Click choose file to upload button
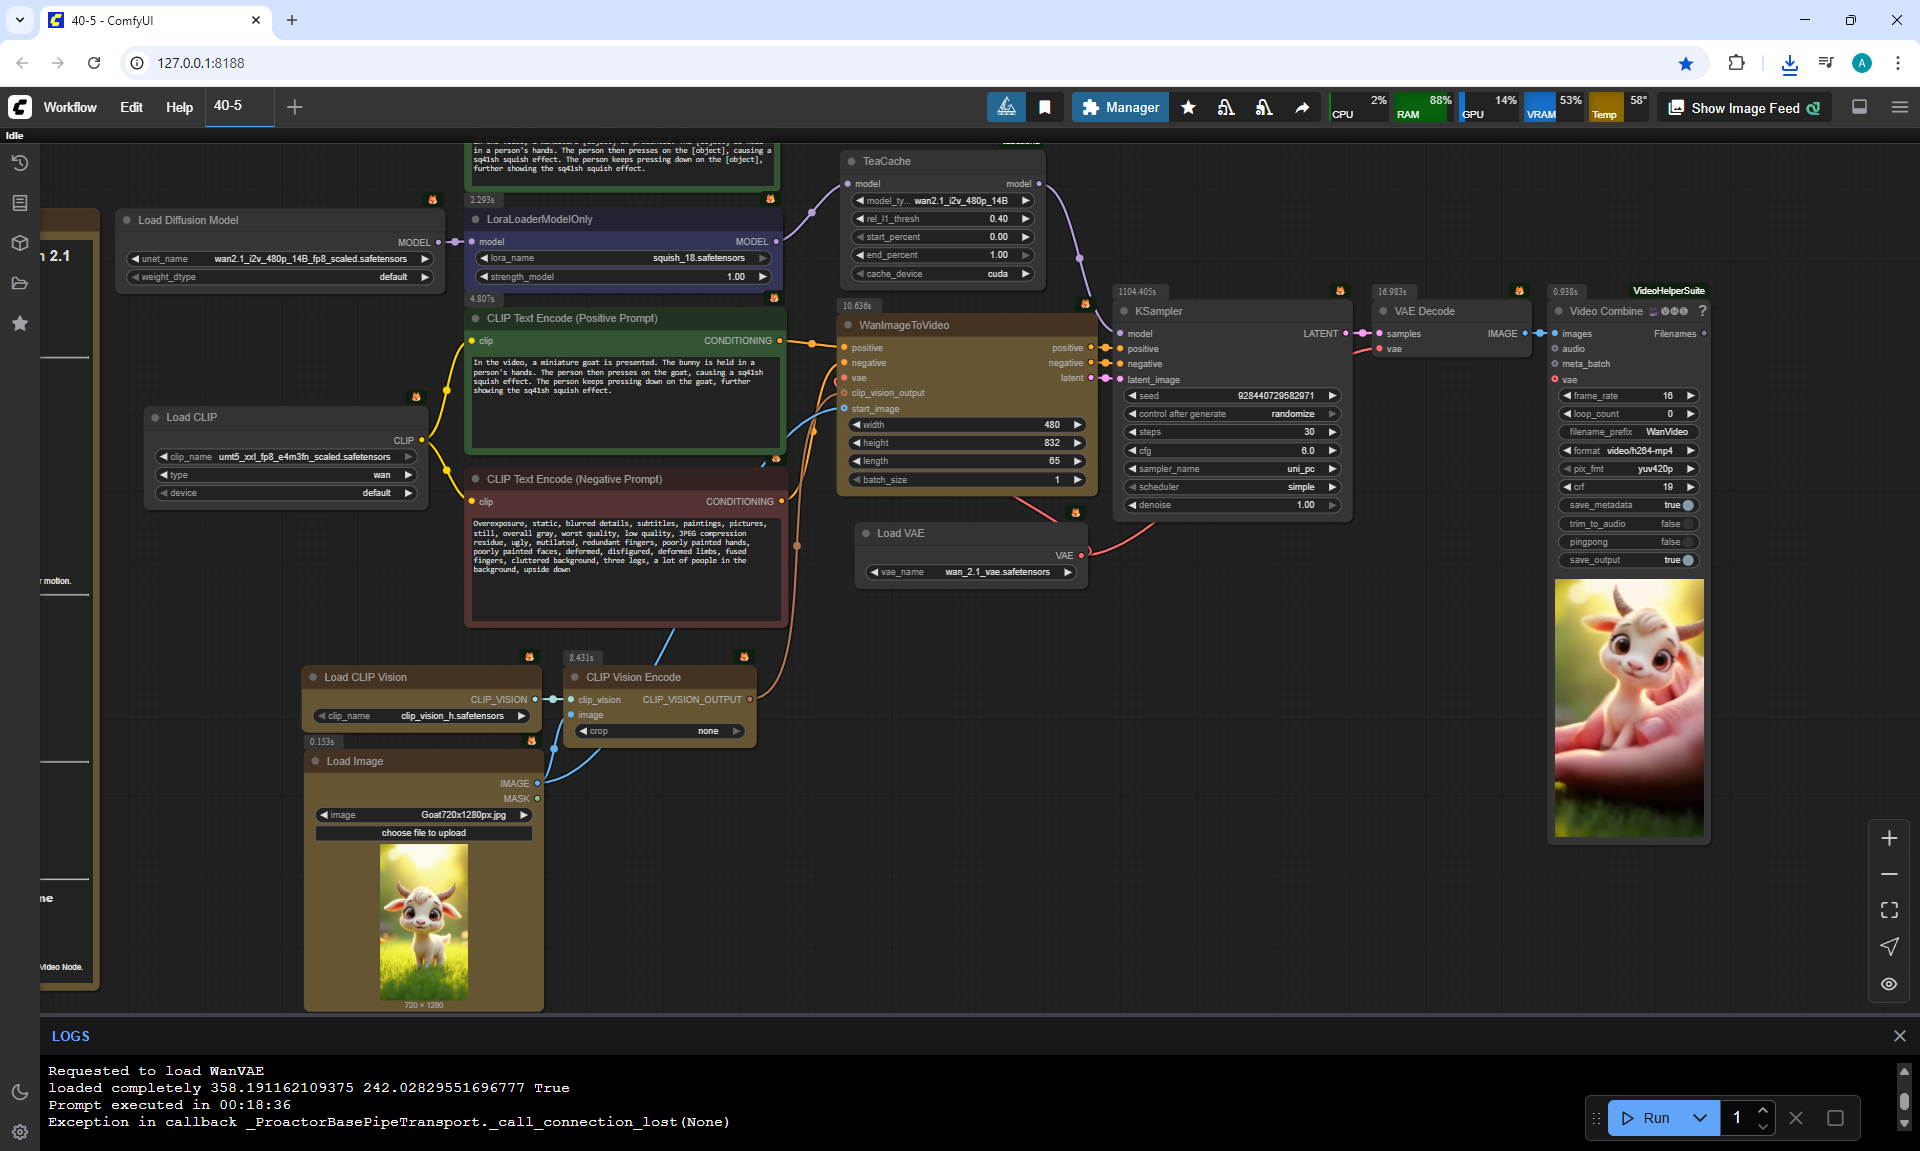1920x1151 pixels. [x=424, y=833]
